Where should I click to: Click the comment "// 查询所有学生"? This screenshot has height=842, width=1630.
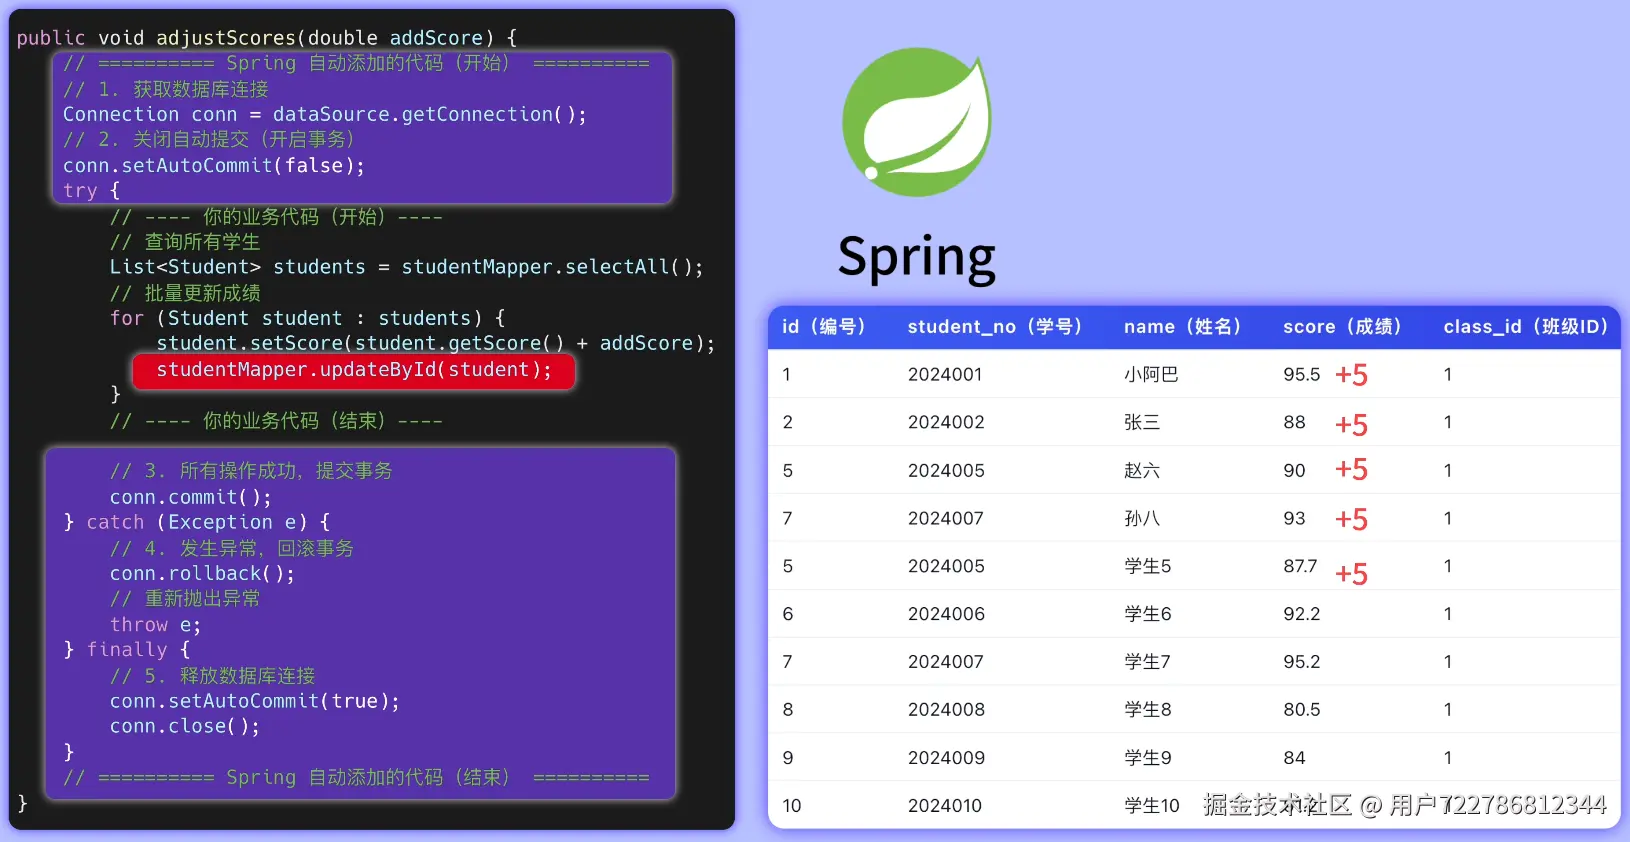185,243
